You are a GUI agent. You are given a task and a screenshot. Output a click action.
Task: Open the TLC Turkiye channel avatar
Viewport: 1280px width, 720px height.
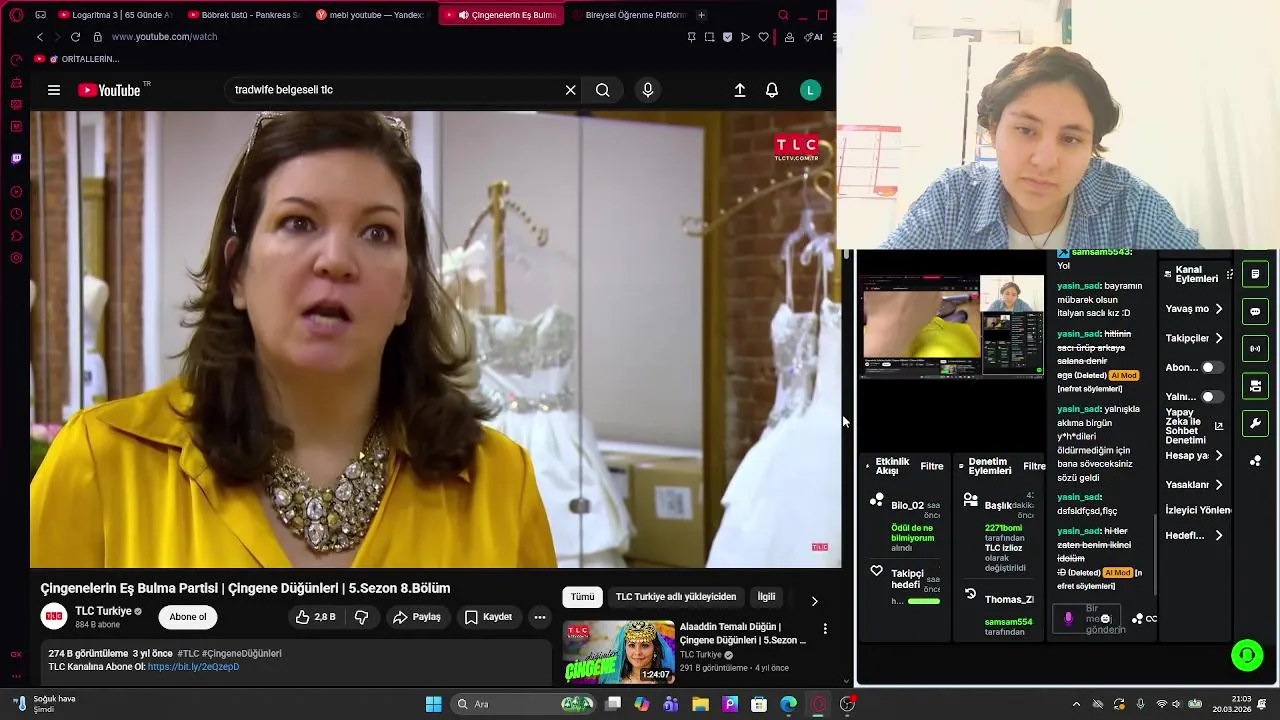[54, 616]
